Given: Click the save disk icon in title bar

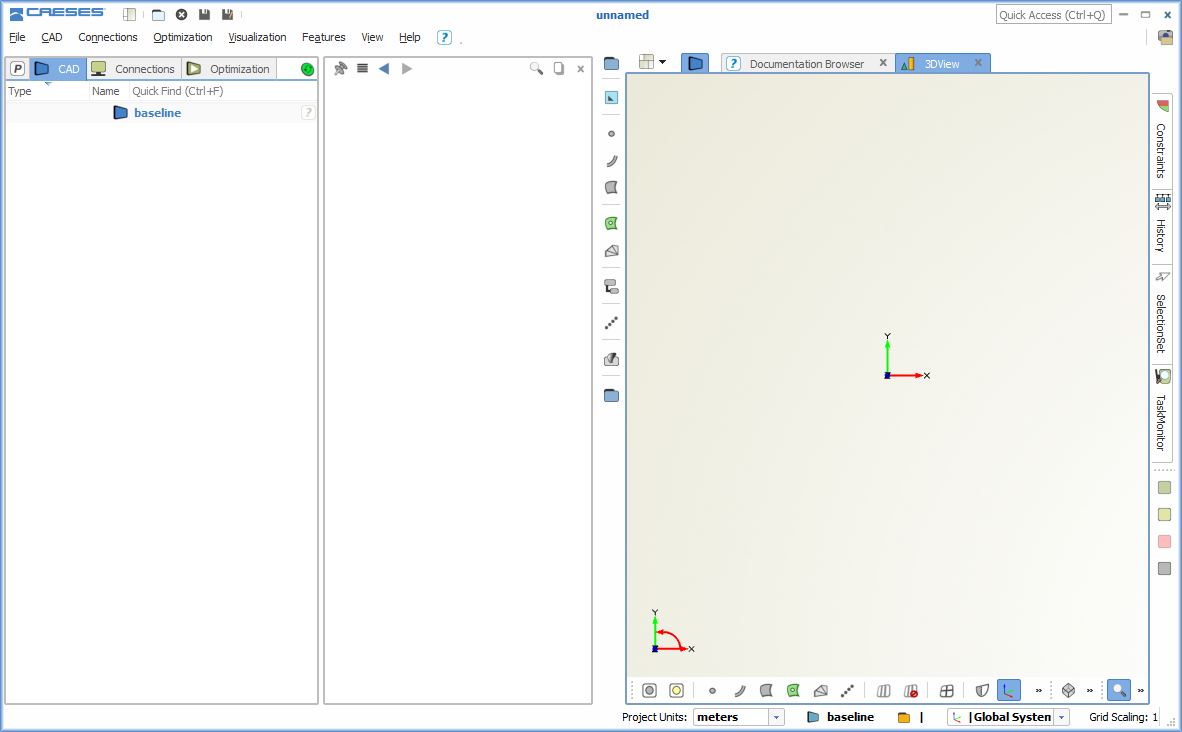Looking at the screenshot, I should coord(204,15).
